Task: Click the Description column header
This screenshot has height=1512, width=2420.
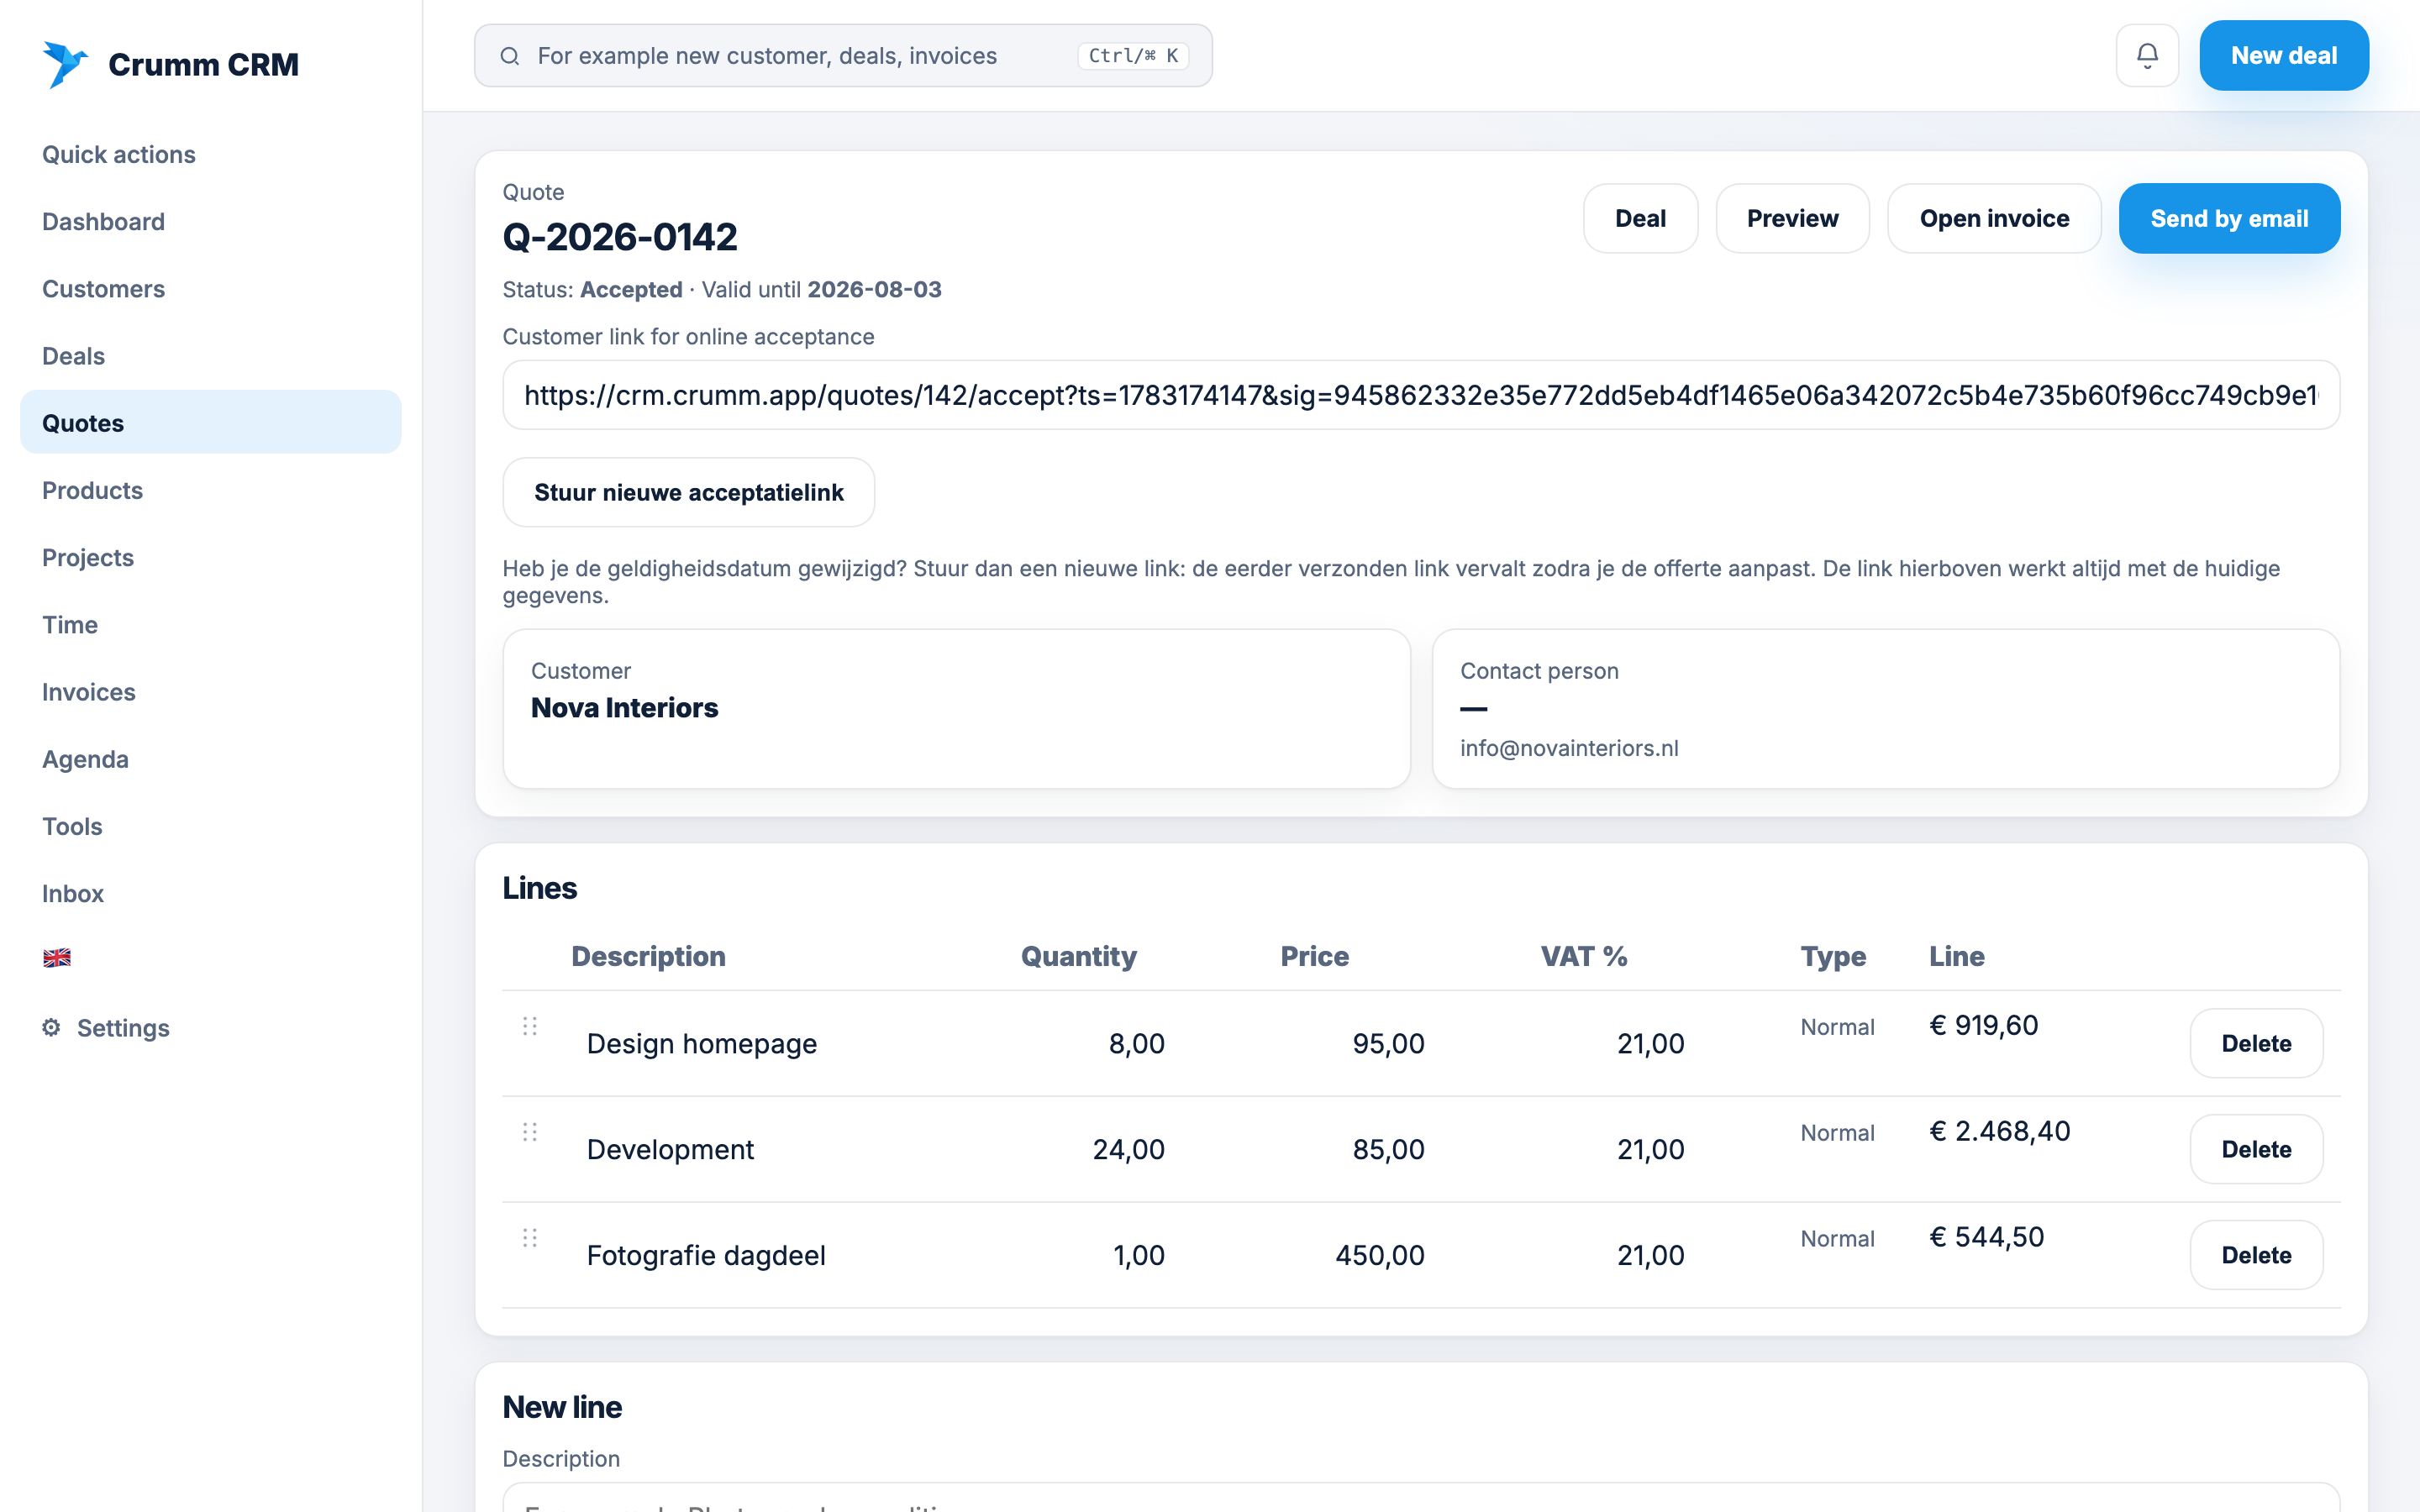Action: [648, 956]
